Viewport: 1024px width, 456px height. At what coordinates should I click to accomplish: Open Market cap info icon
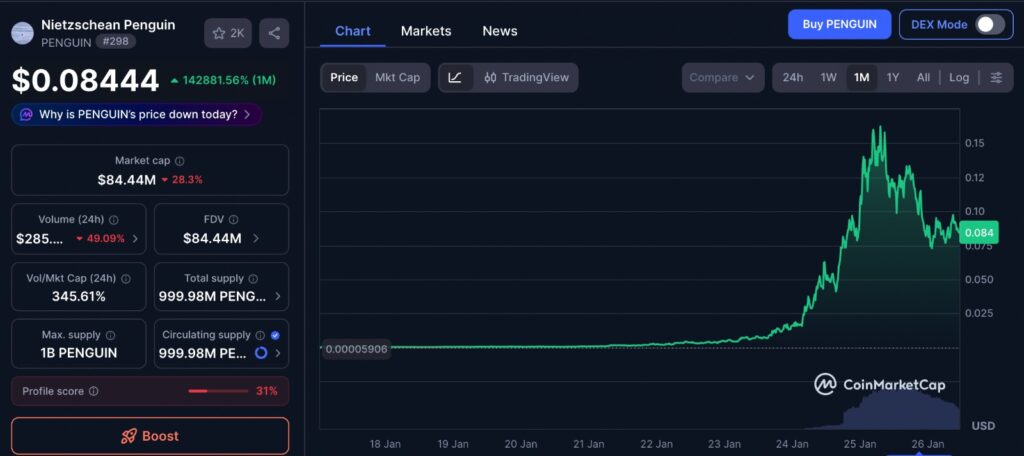[x=180, y=161]
